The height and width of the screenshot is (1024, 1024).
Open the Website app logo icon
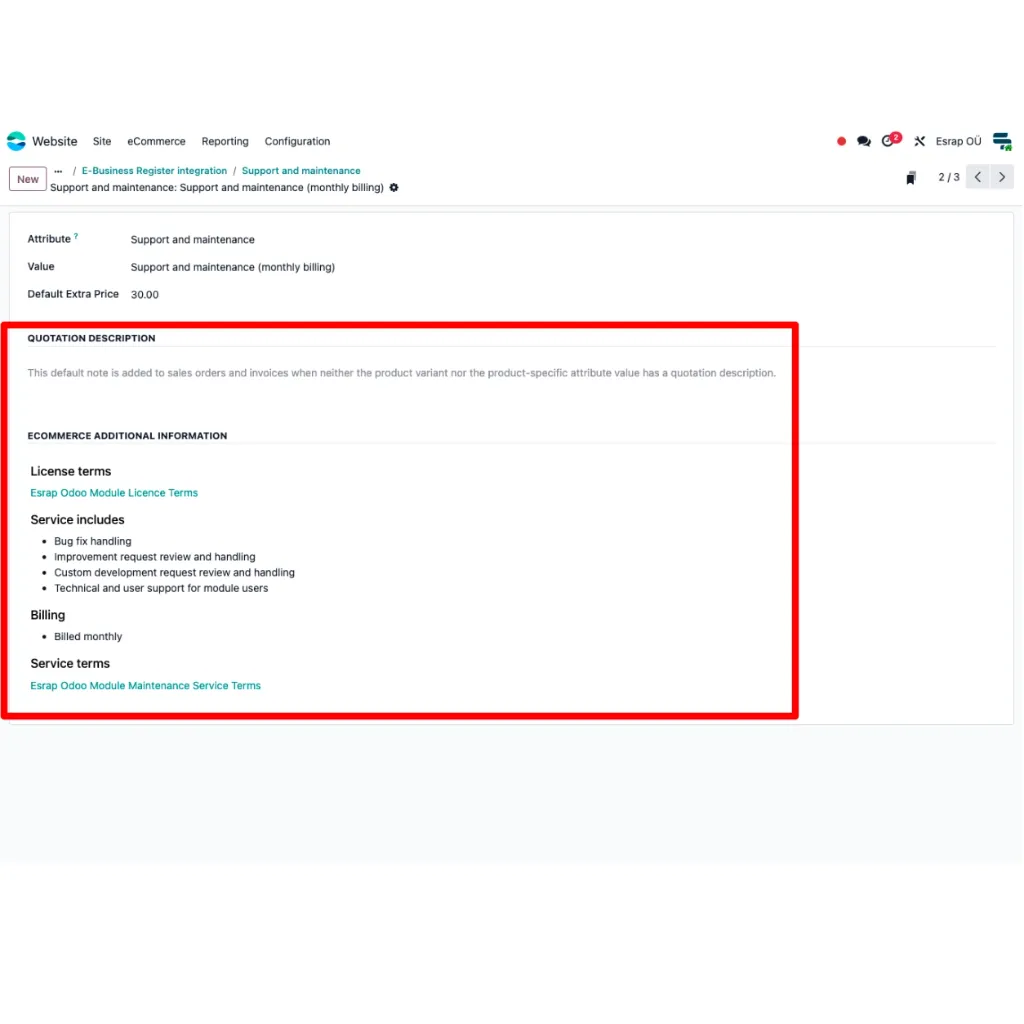tap(16, 141)
